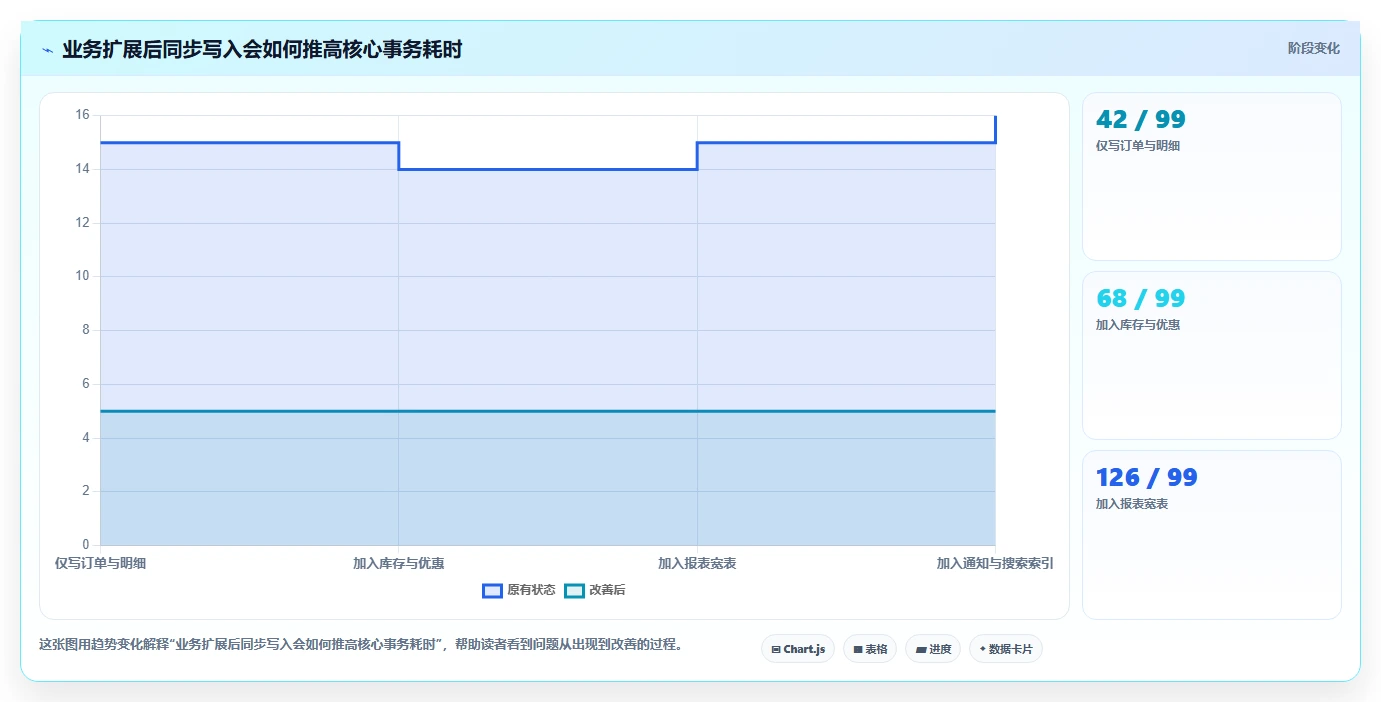Click the x-axis label 加入通知与搜索索引

click(995, 563)
